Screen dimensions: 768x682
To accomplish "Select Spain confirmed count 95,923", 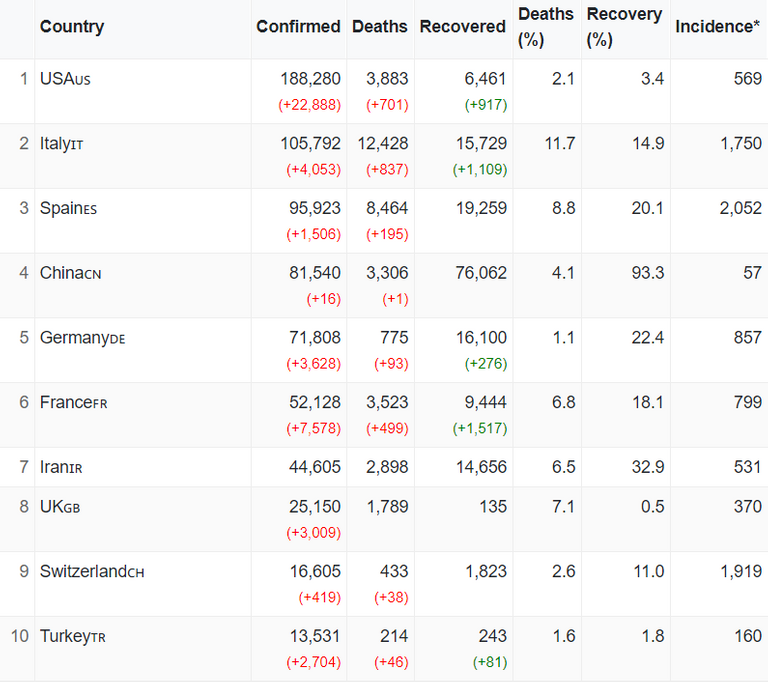I will (315, 208).
